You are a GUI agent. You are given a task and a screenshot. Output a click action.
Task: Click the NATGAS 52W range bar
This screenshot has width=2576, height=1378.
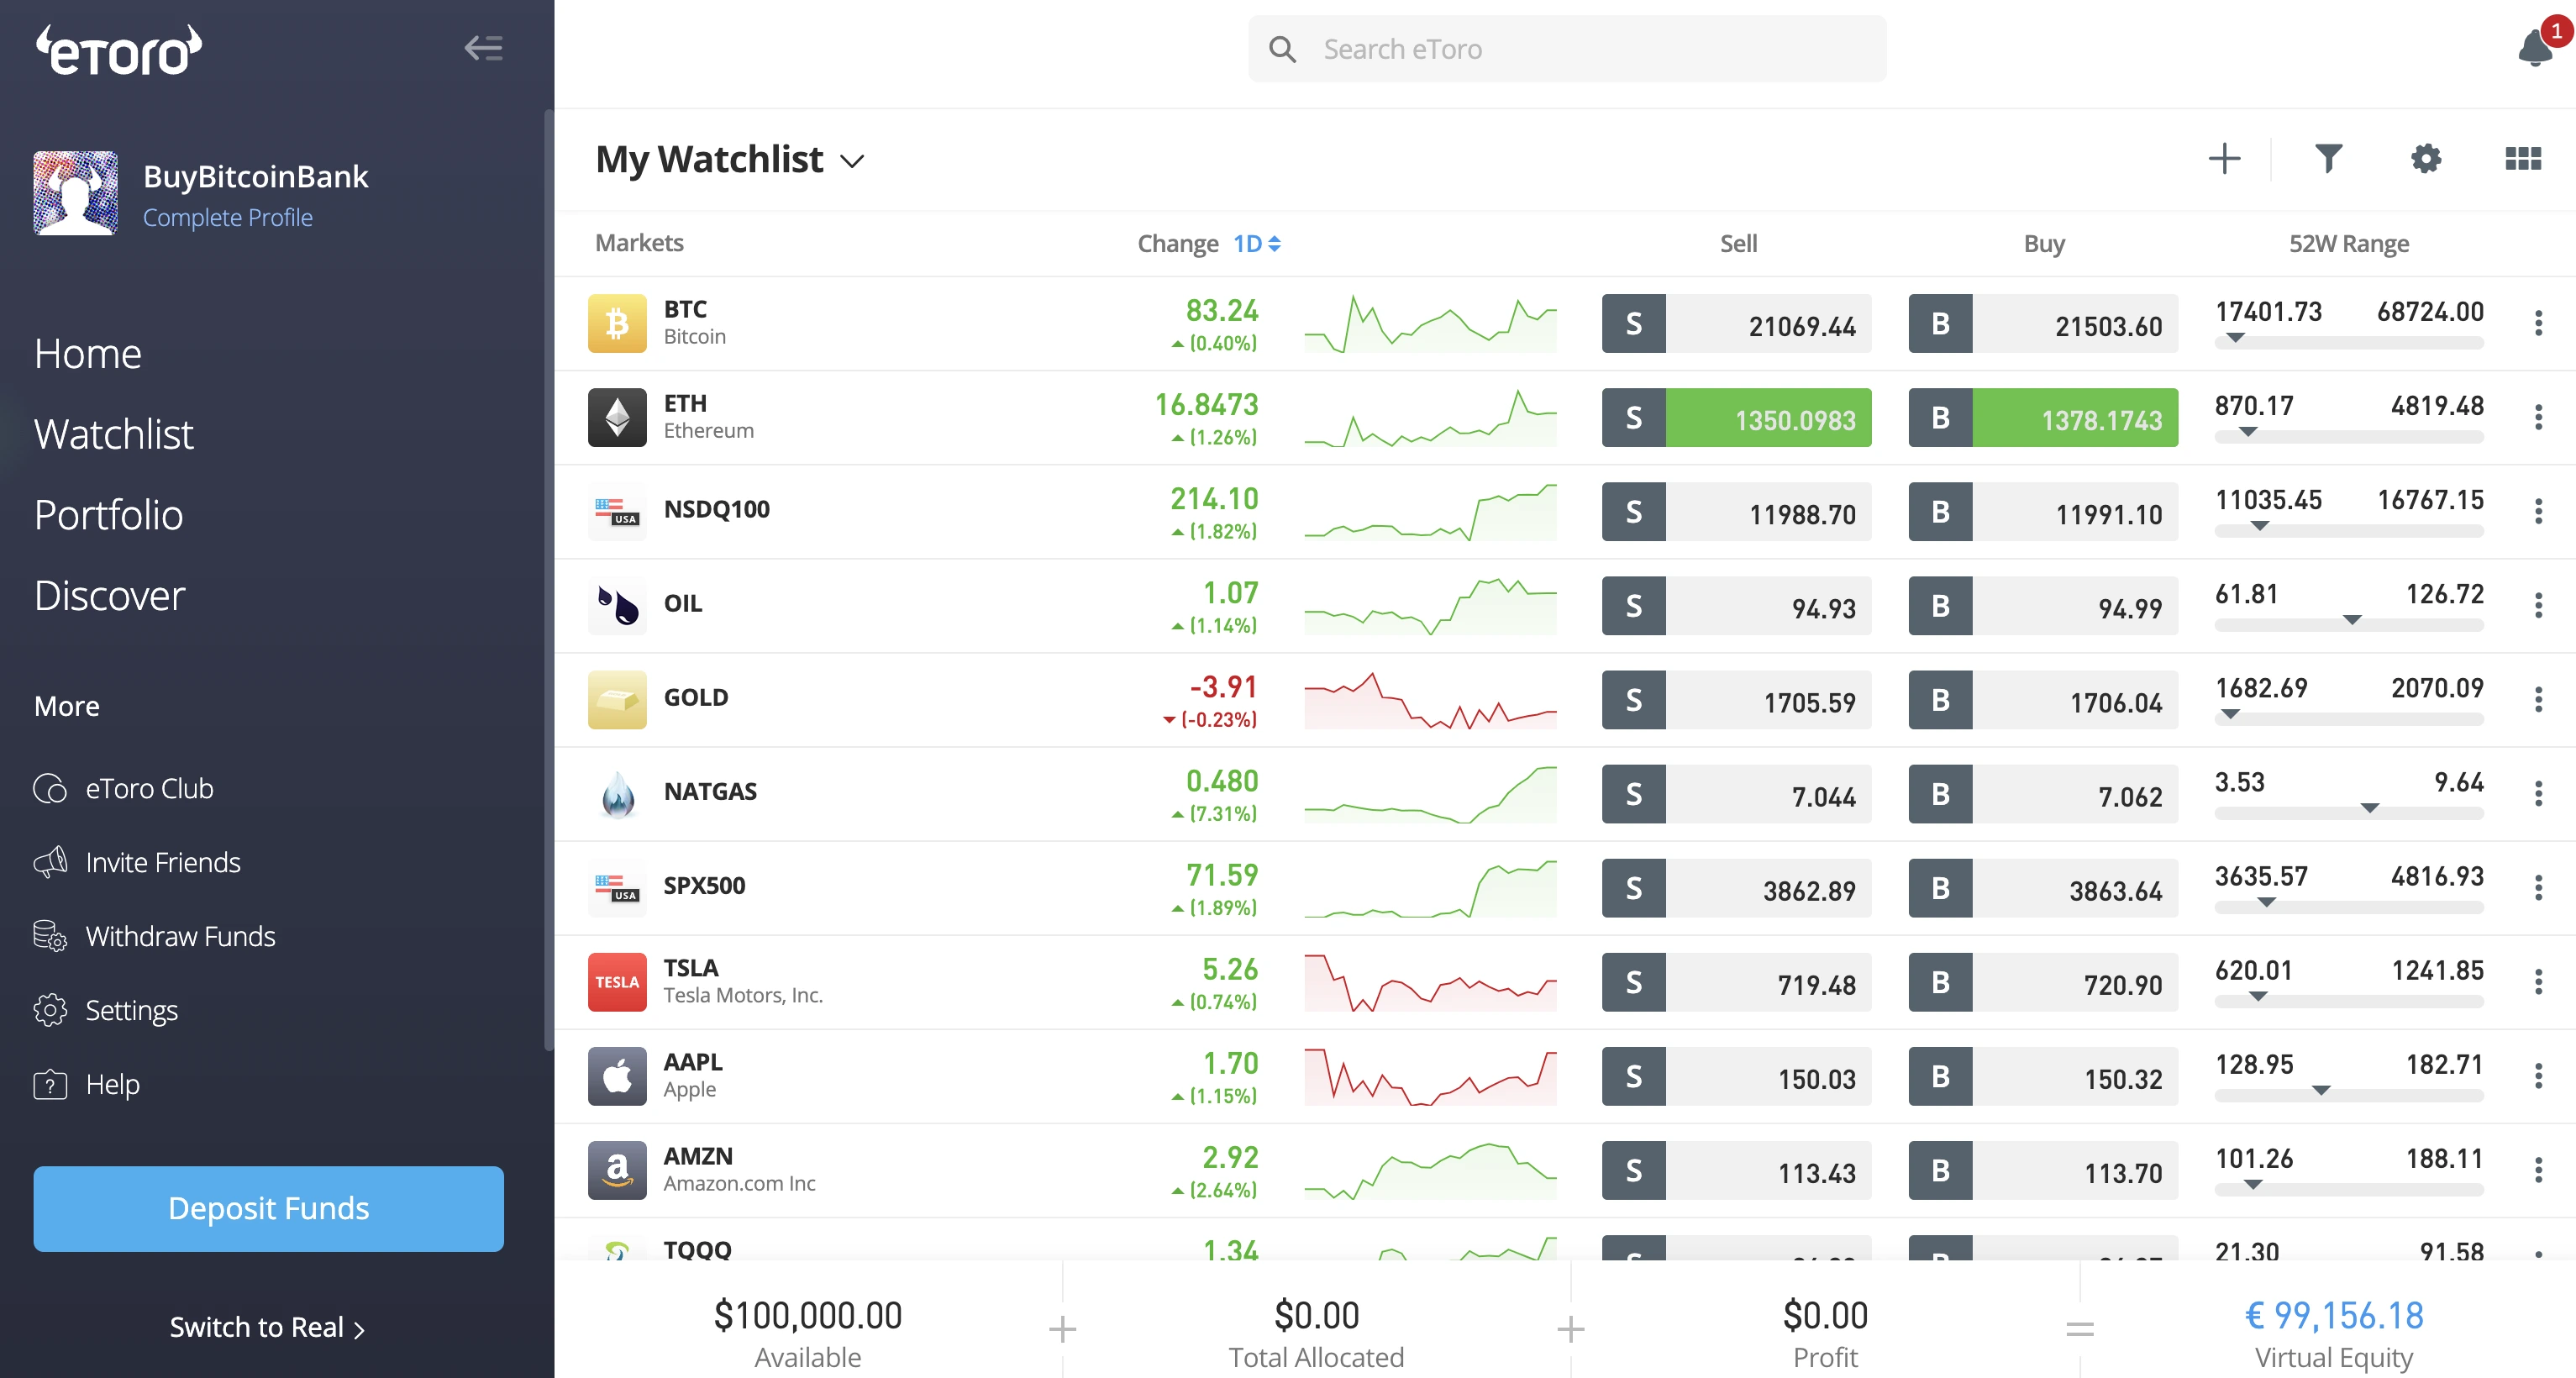[x=2349, y=813]
